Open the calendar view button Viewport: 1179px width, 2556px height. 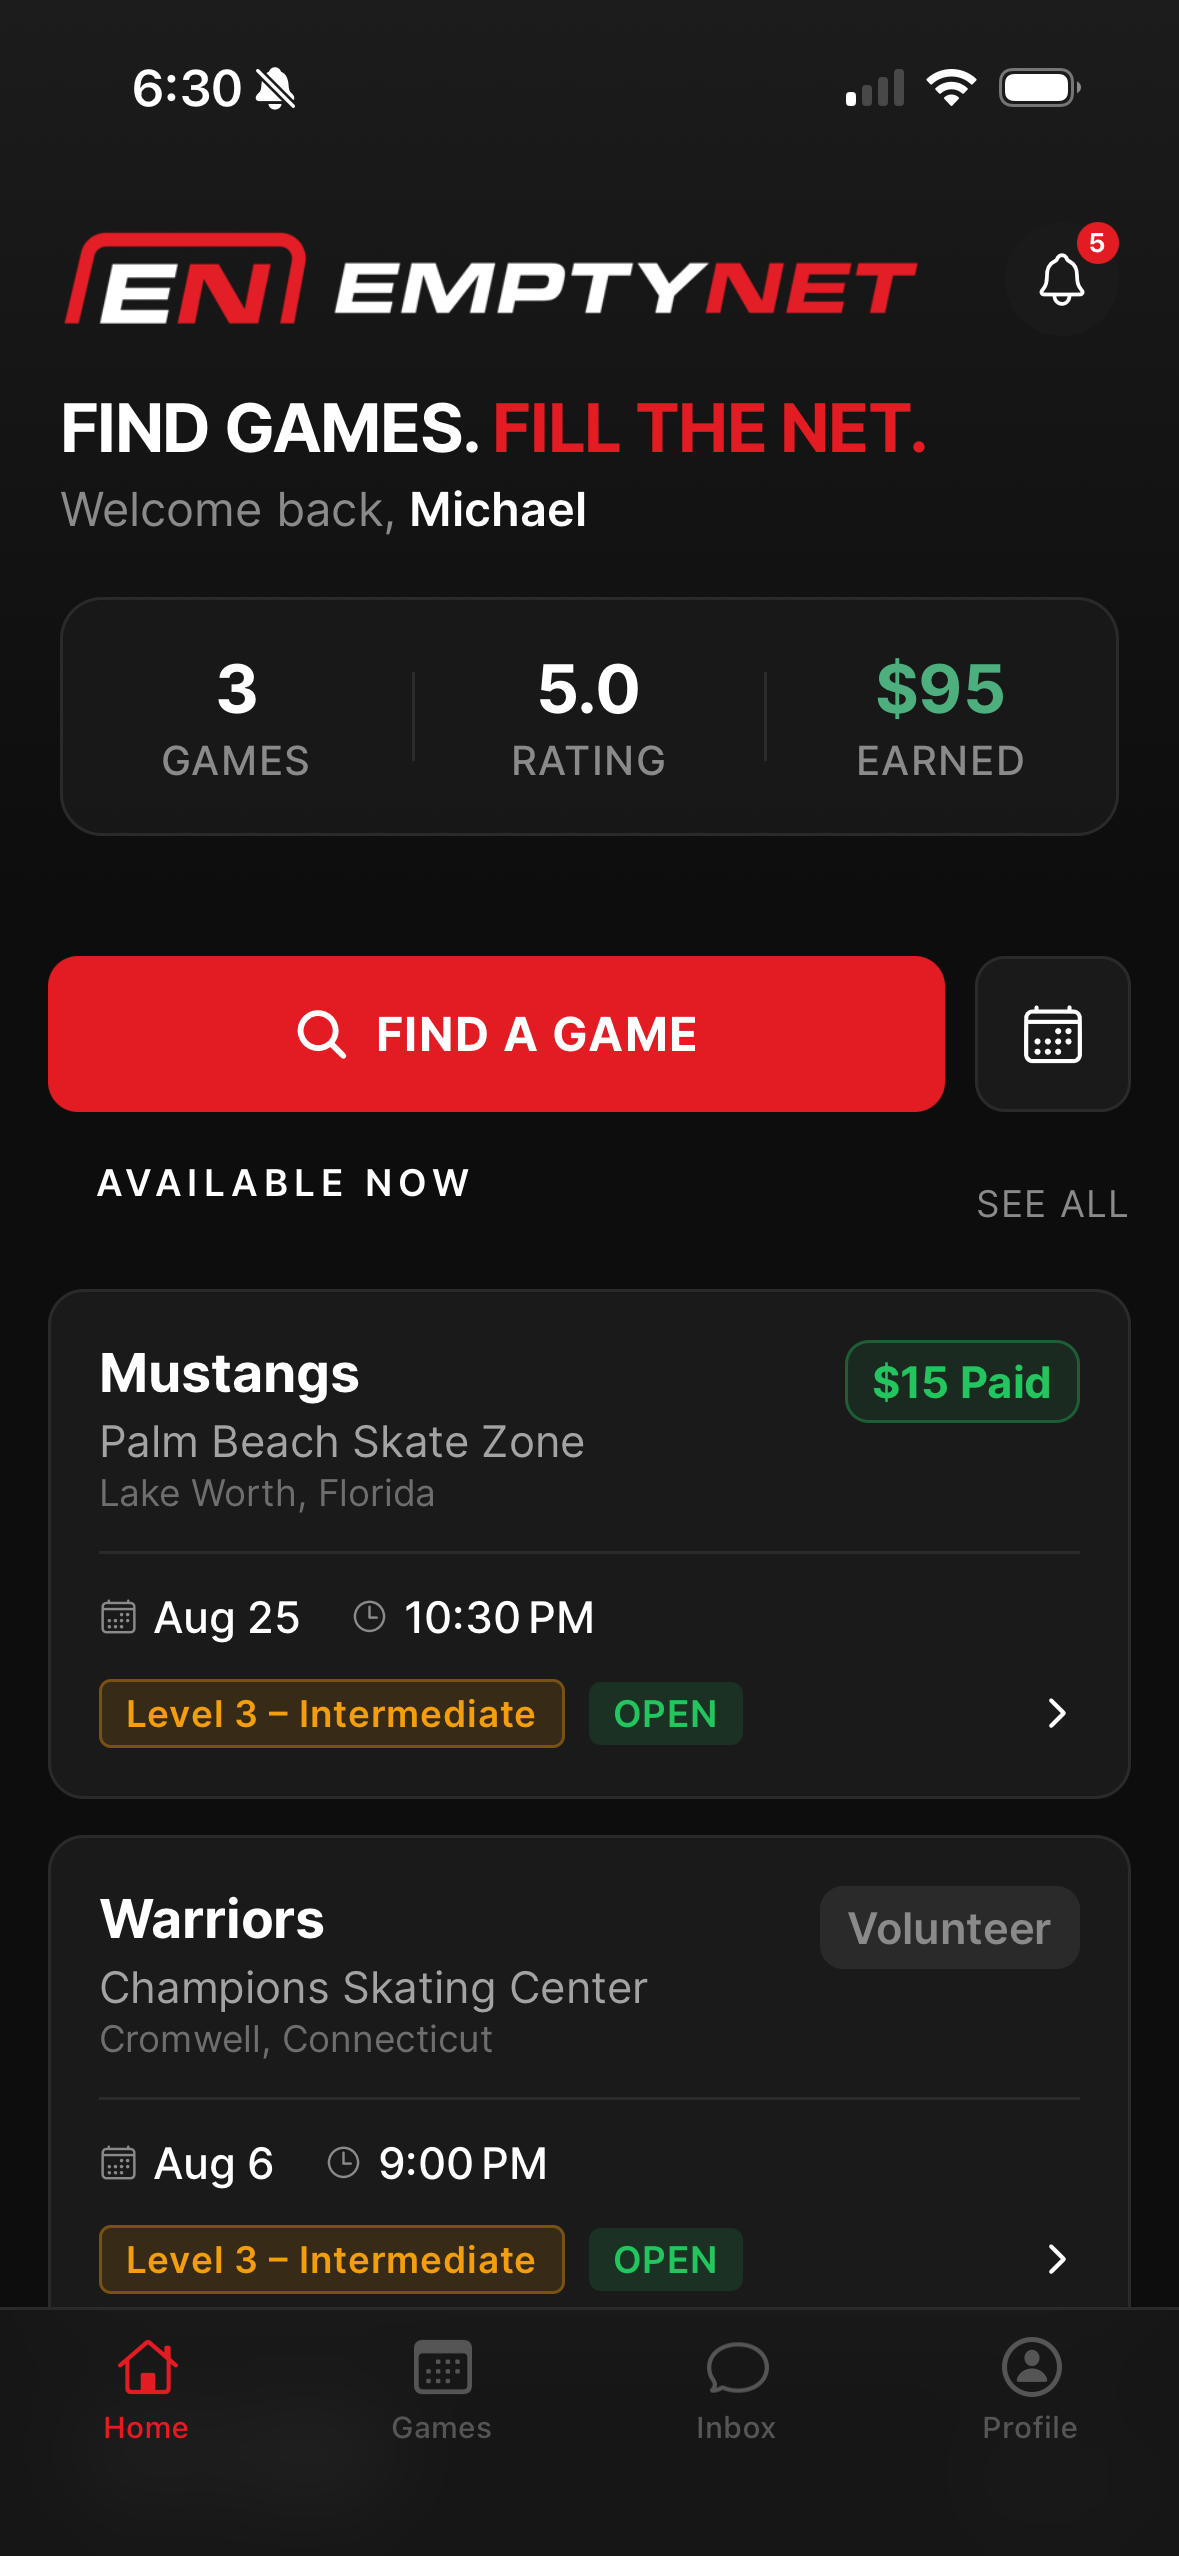pyautogui.click(x=1053, y=1034)
